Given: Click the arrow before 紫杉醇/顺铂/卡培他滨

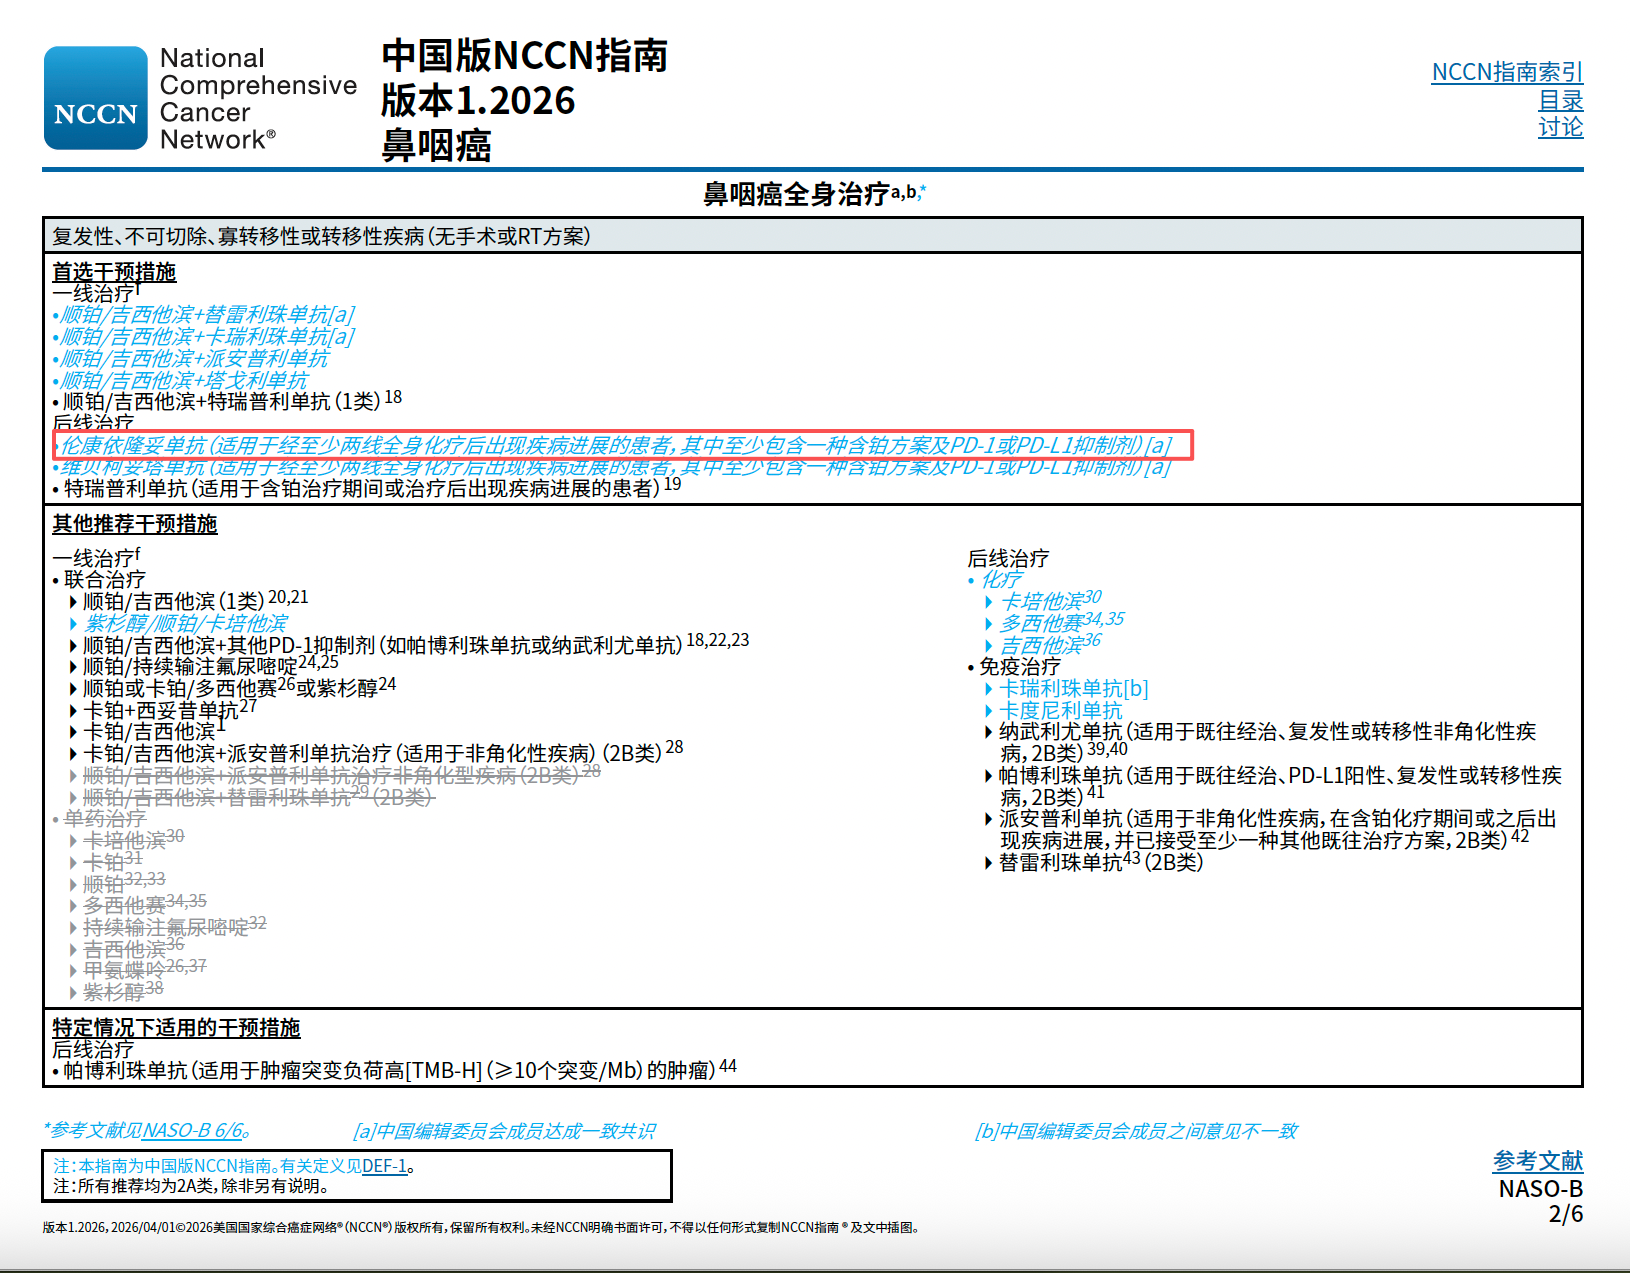Looking at the screenshot, I should pyautogui.click(x=73, y=624).
